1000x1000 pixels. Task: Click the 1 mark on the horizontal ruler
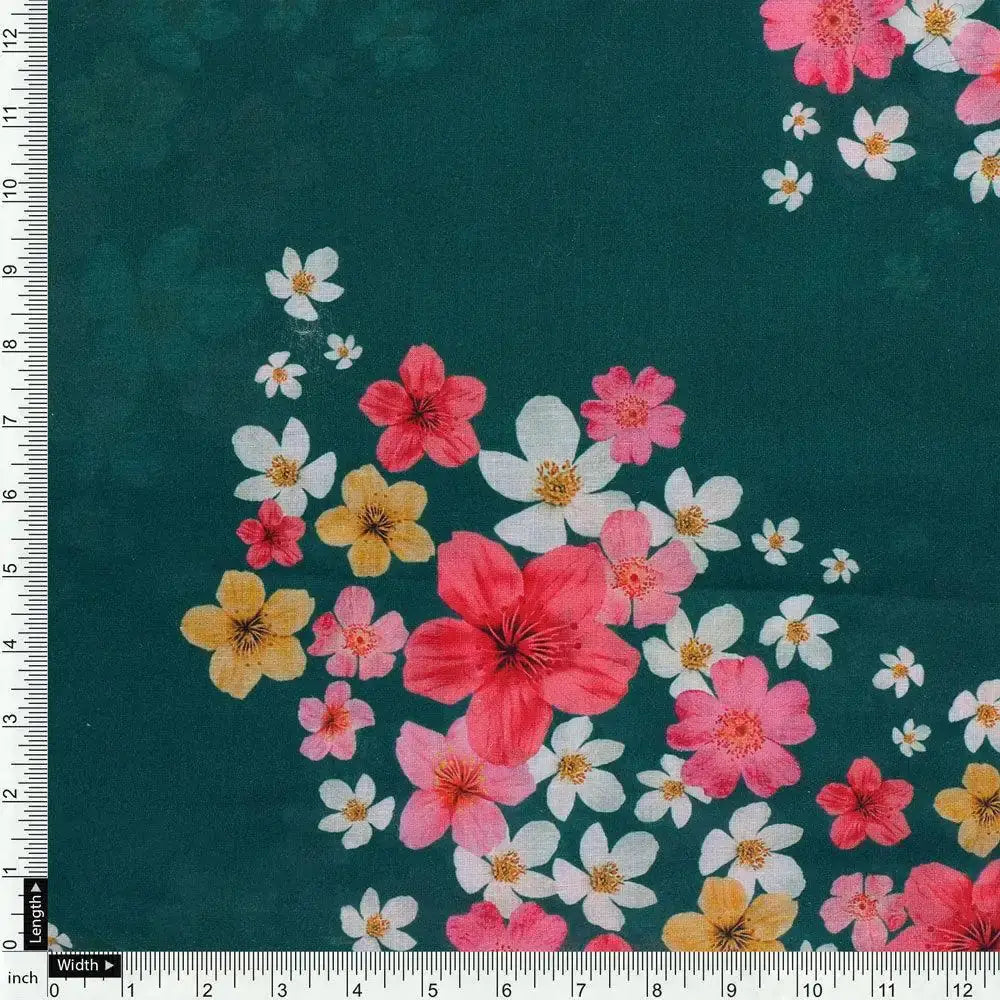coord(130,988)
